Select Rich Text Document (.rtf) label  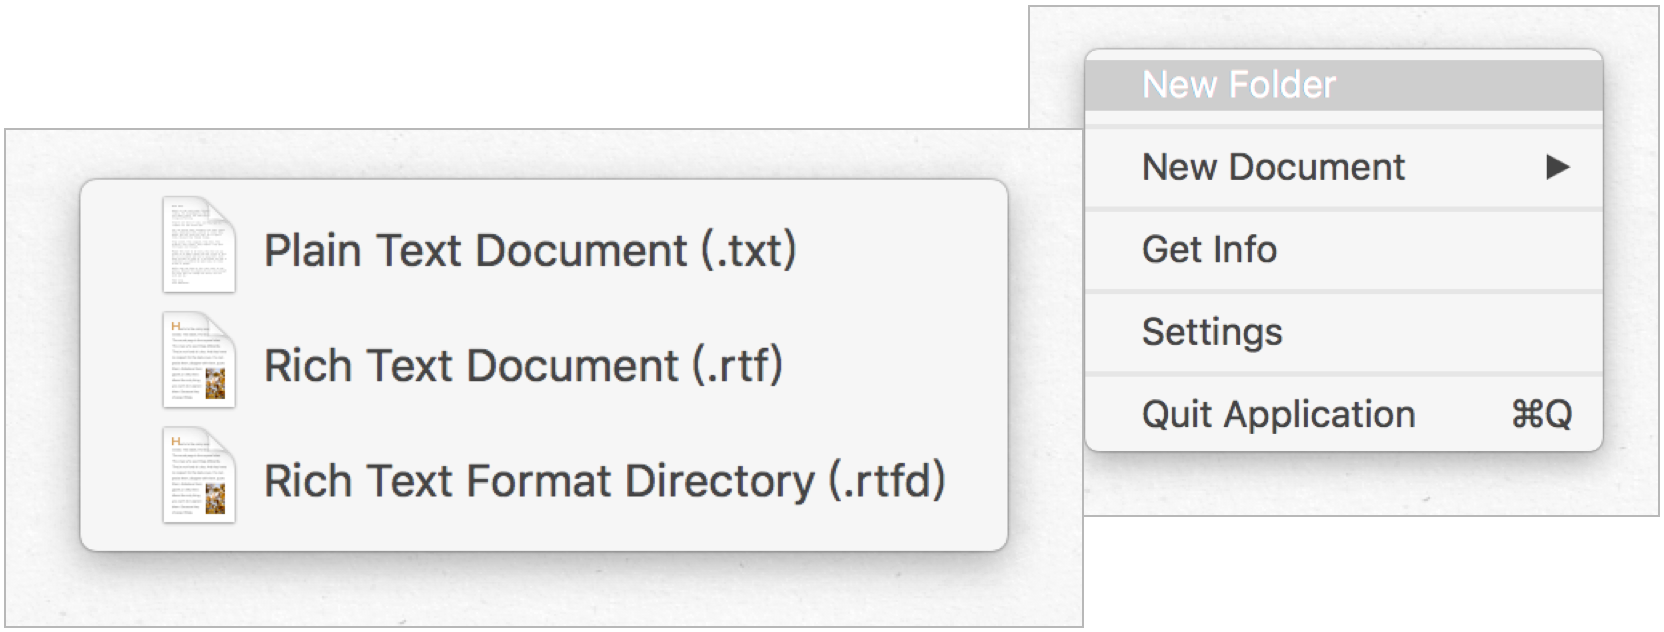[523, 365]
